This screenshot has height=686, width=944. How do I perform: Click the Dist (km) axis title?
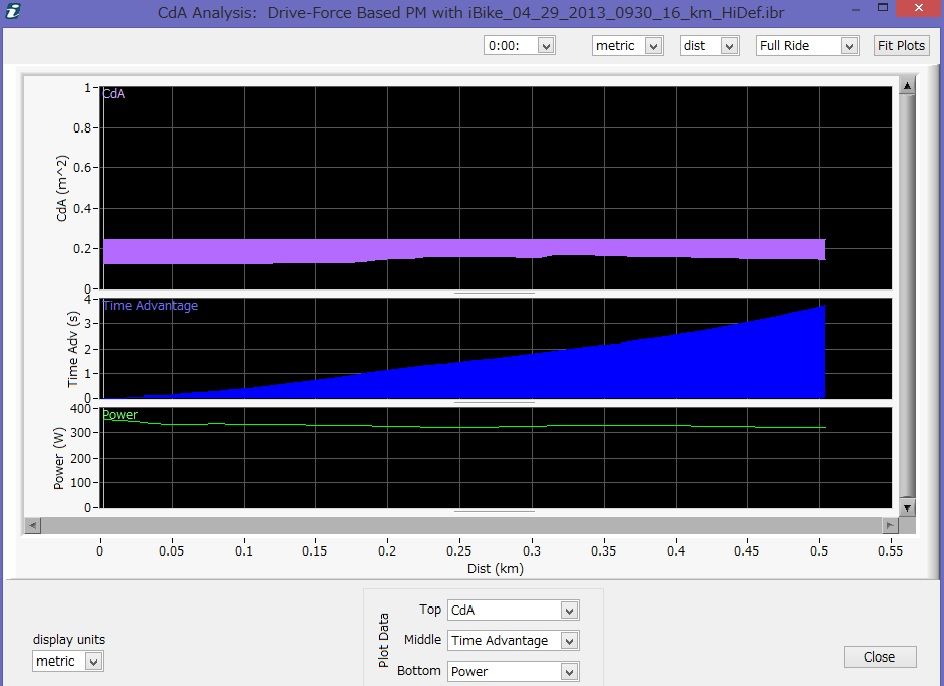click(x=495, y=569)
